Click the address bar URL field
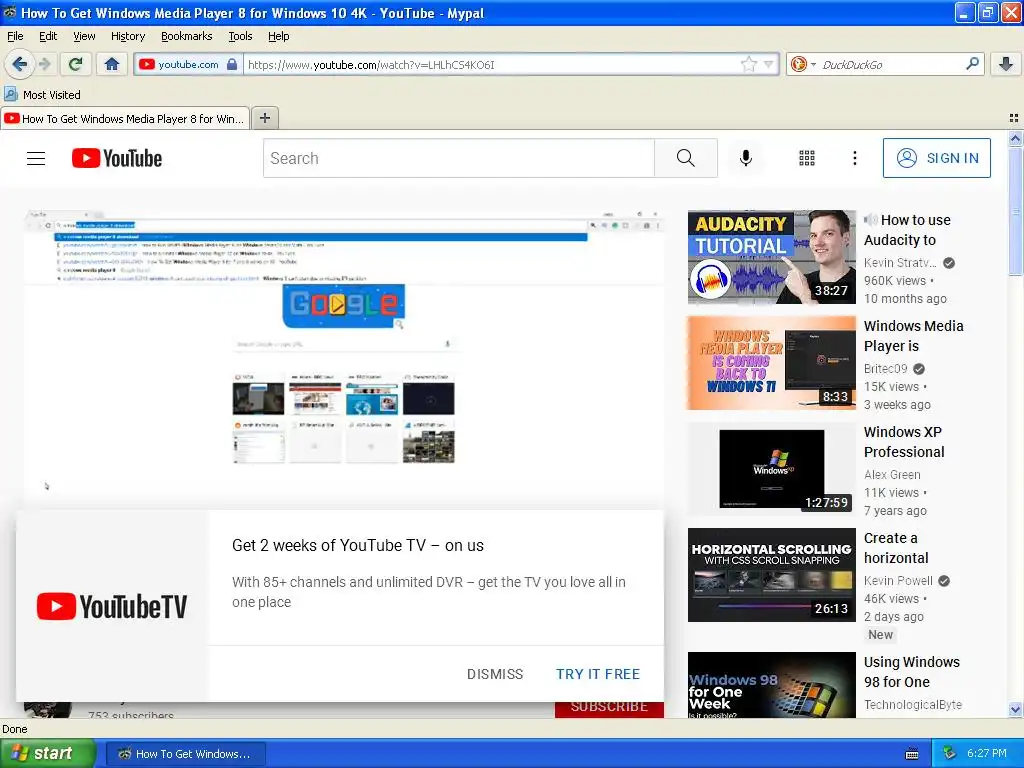Image resolution: width=1024 pixels, height=768 pixels. 494,65
